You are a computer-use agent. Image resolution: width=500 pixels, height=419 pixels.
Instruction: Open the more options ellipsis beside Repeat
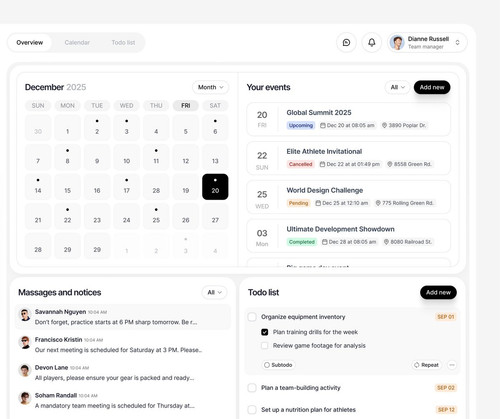(452, 365)
